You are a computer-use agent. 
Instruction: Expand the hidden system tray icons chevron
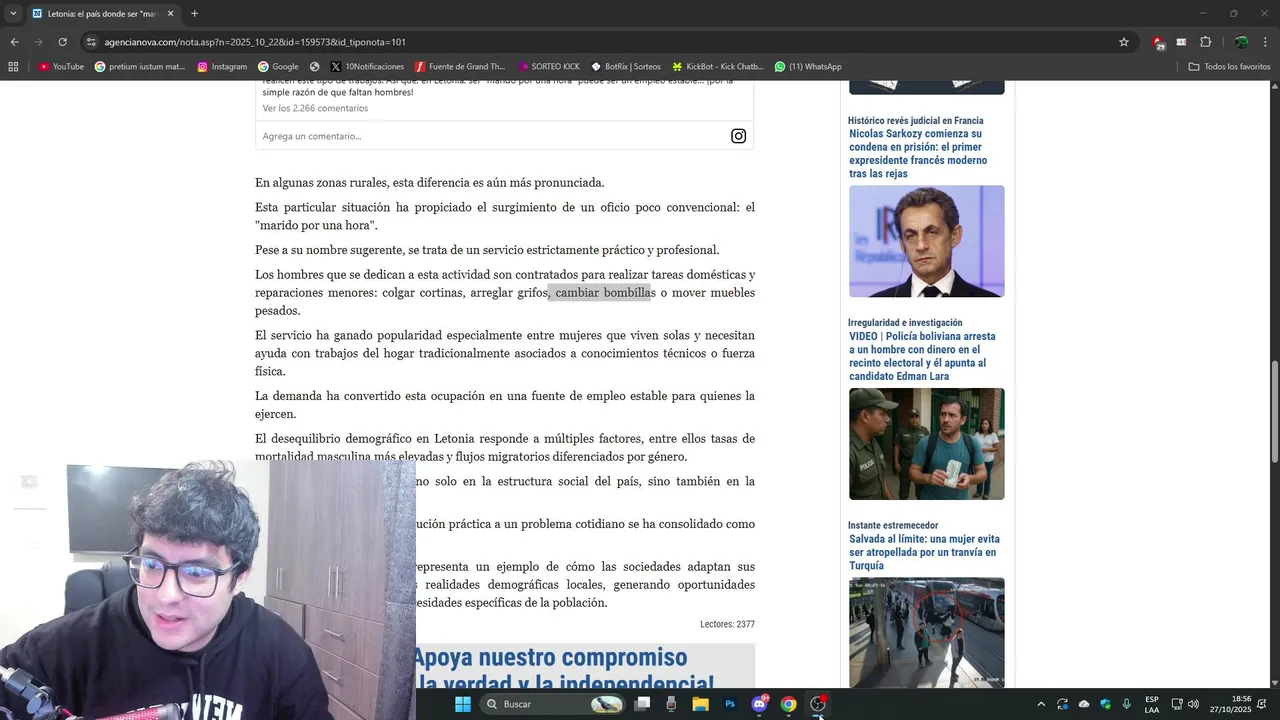click(x=1041, y=704)
